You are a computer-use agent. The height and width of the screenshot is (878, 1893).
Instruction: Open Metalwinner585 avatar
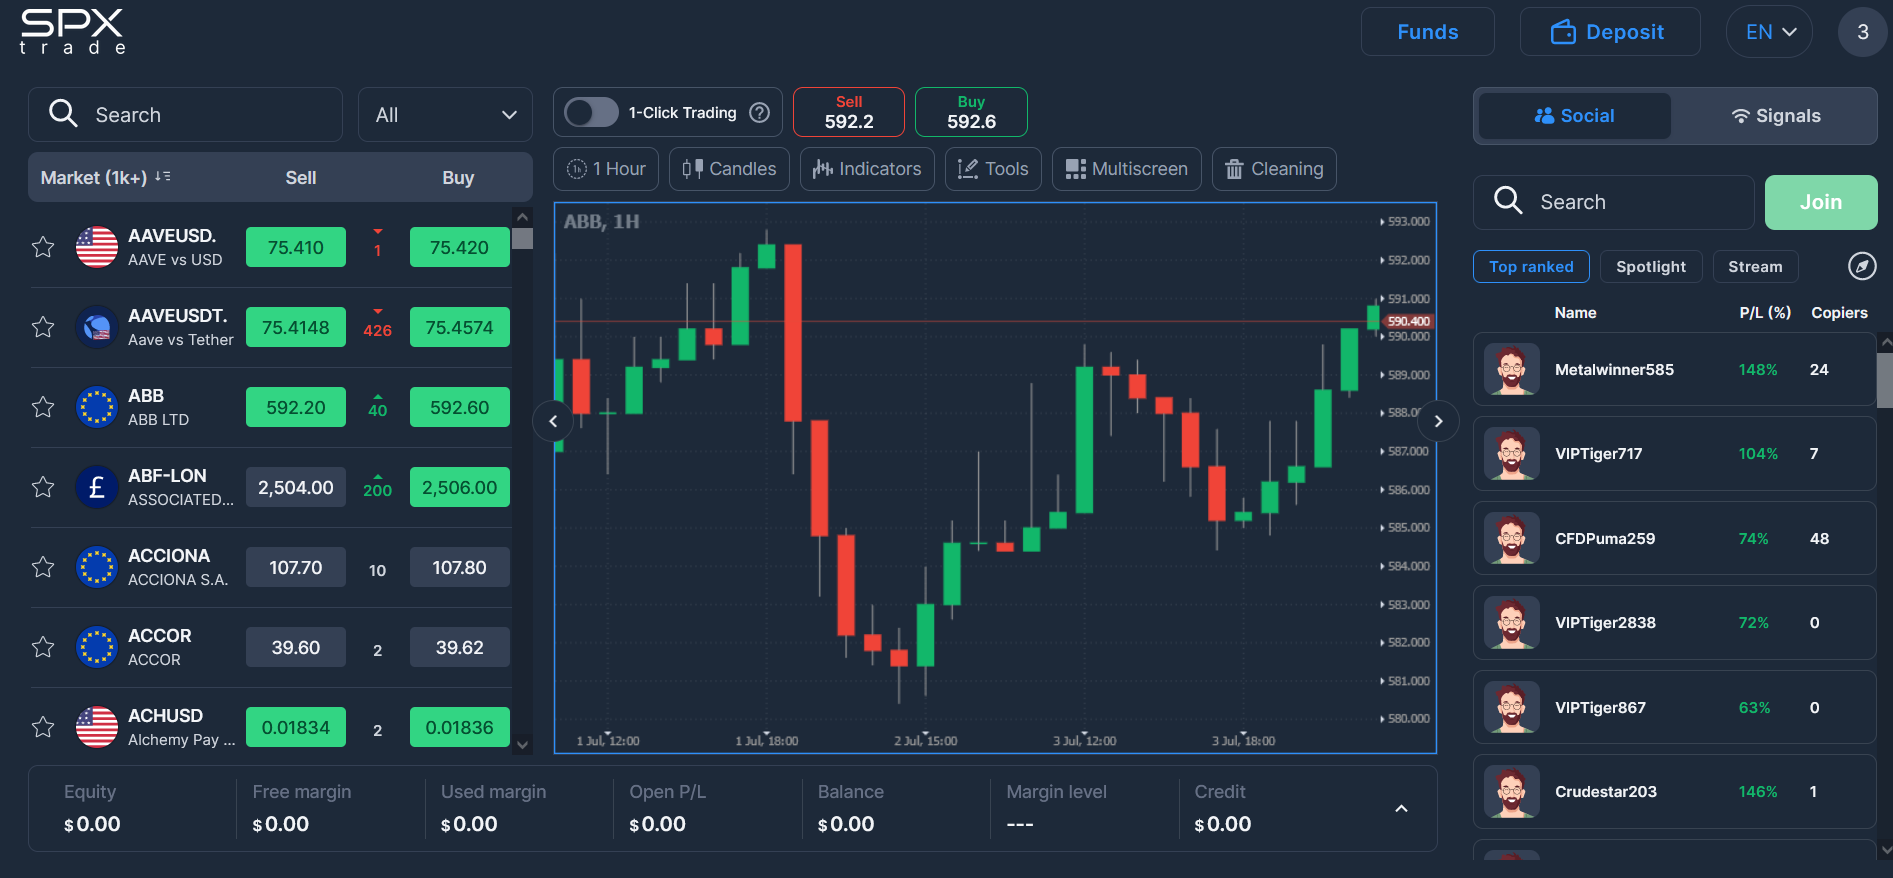1511,370
